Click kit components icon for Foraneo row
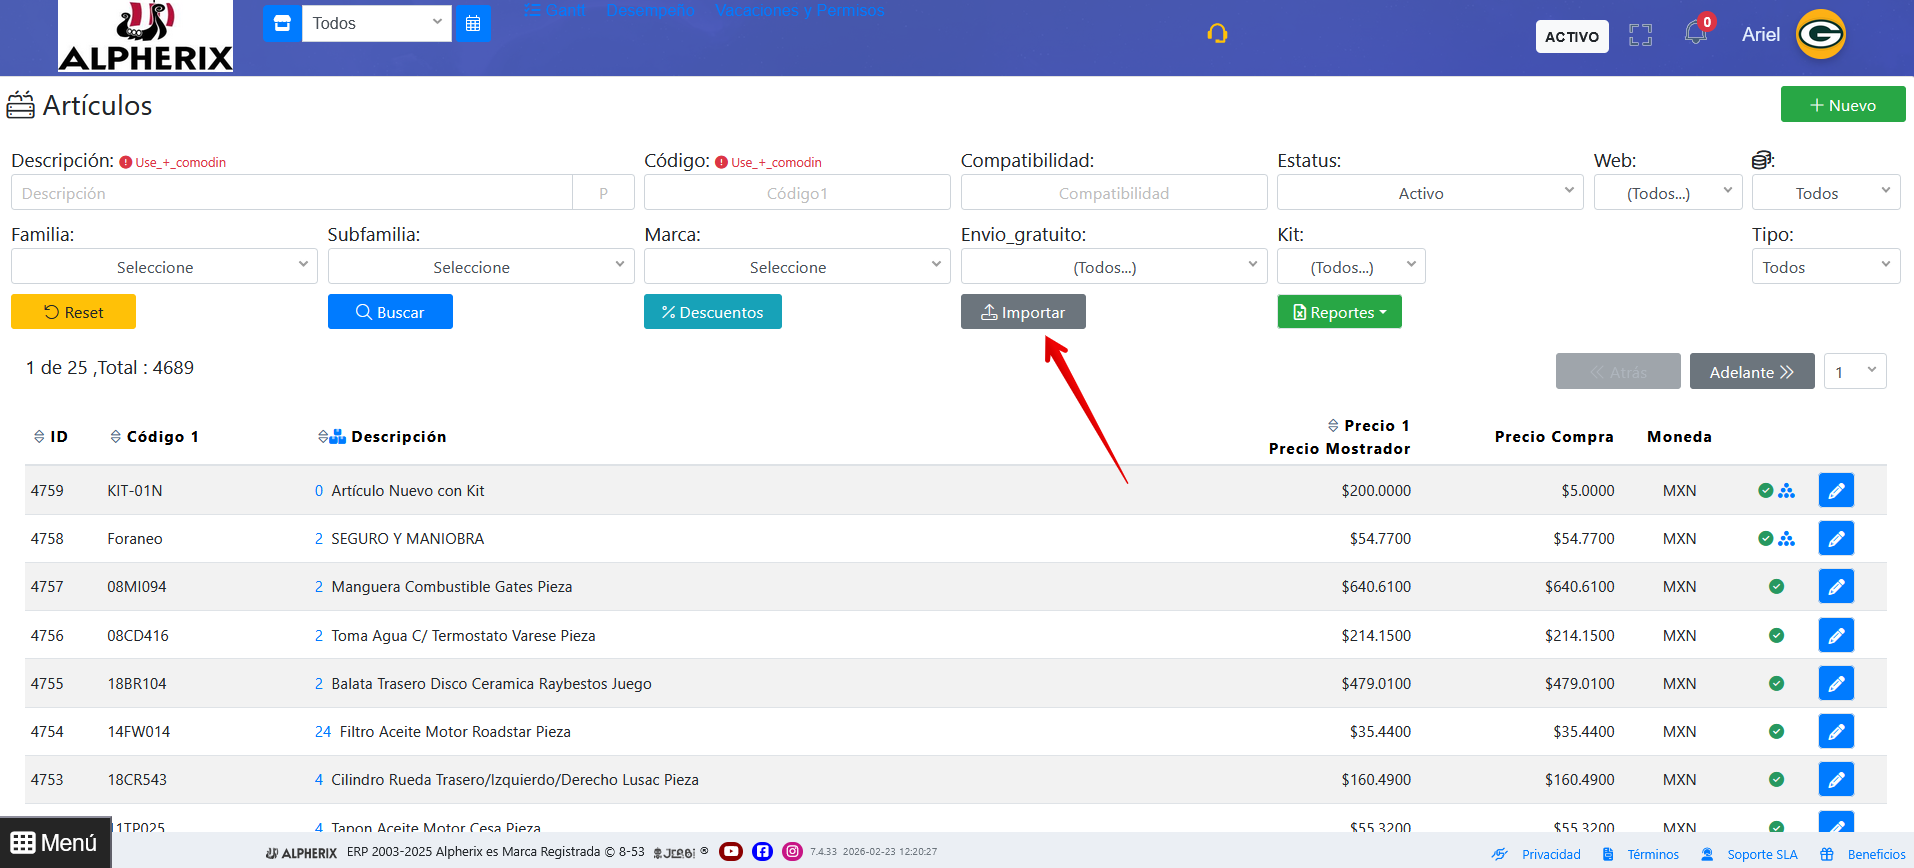 (x=1787, y=539)
